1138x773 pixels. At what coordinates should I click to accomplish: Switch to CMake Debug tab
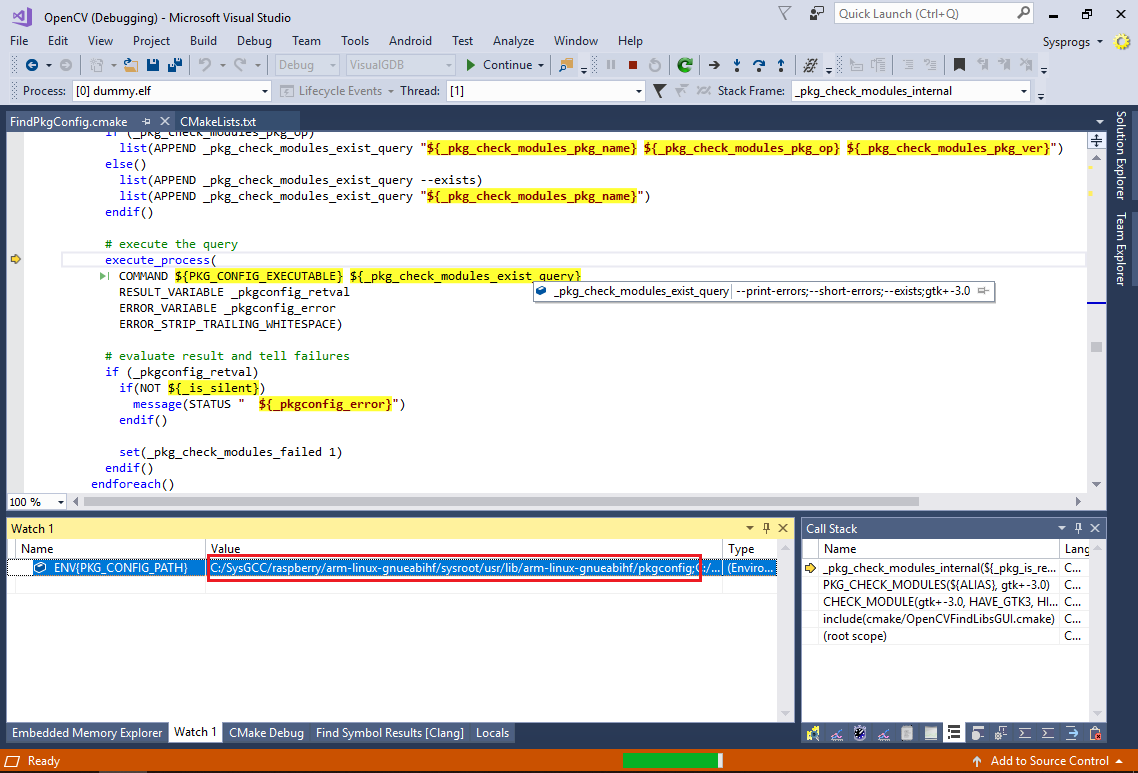266,733
